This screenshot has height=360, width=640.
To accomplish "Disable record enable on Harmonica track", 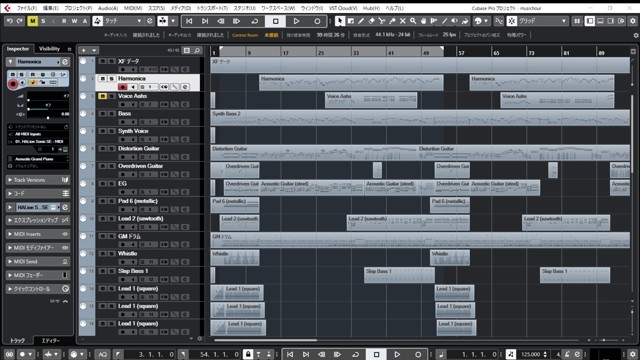I will tap(122, 87).
